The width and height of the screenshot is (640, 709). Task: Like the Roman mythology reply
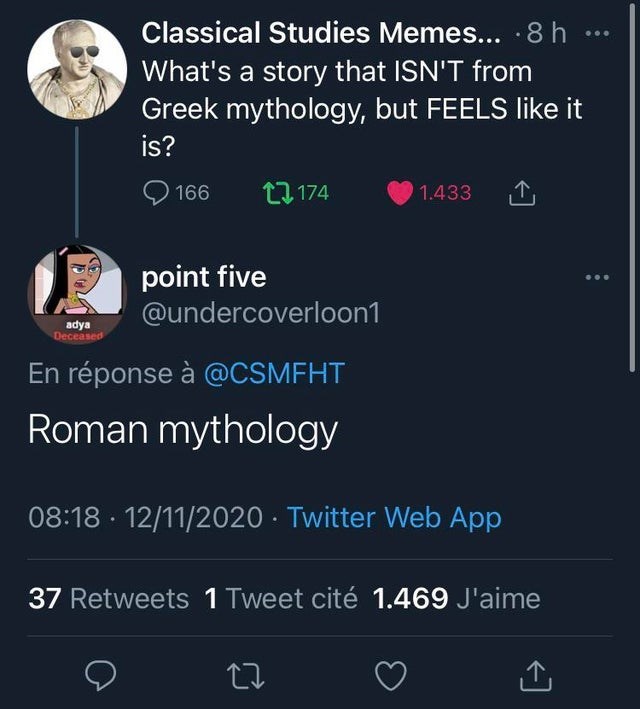pos(389,679)
